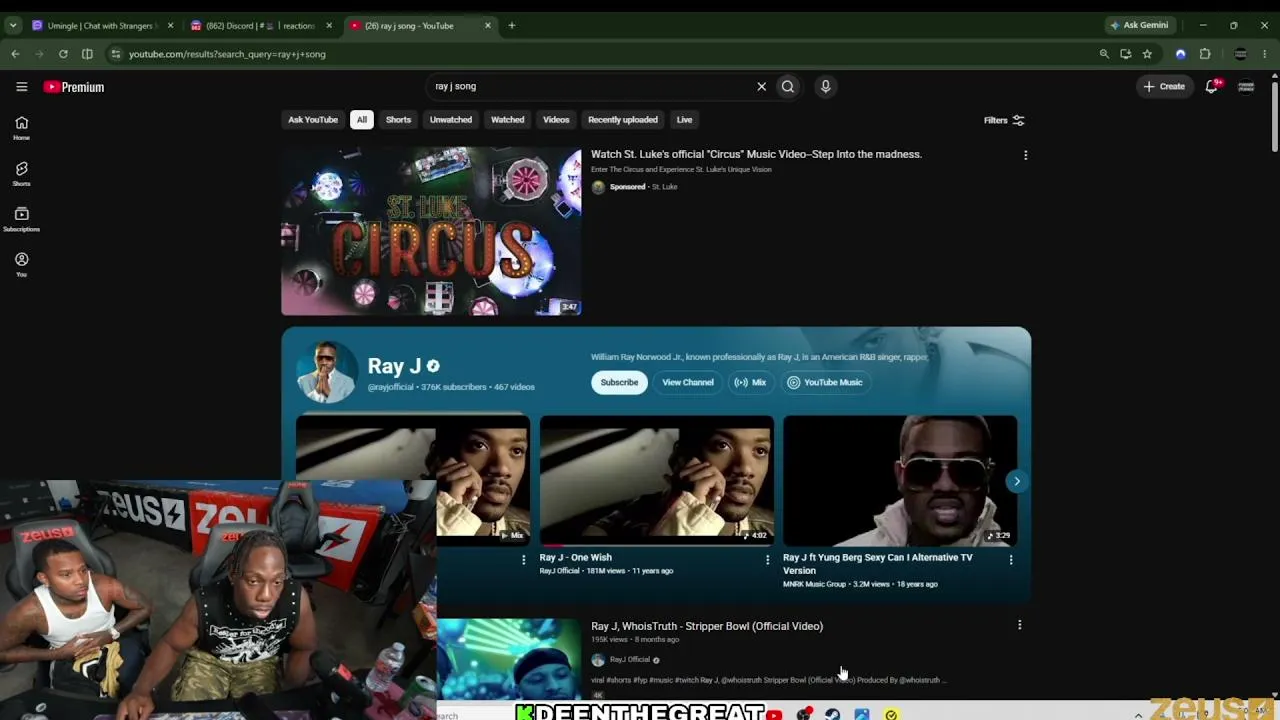Toggle the Watched filter chip
Image resolution: width=1280 pixels, height=720 pixels.
tap(507, 120)
